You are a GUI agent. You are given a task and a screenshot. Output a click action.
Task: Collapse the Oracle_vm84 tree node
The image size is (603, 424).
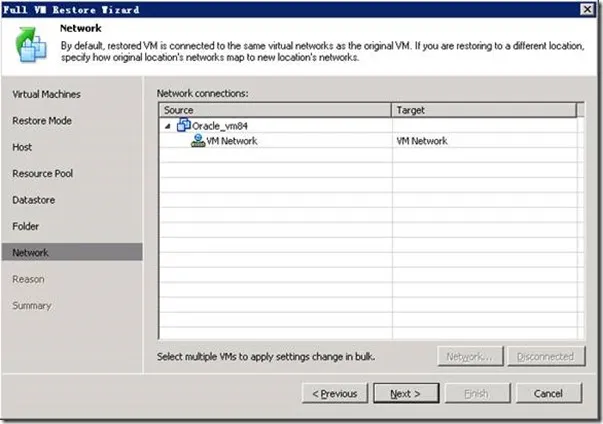167,126
